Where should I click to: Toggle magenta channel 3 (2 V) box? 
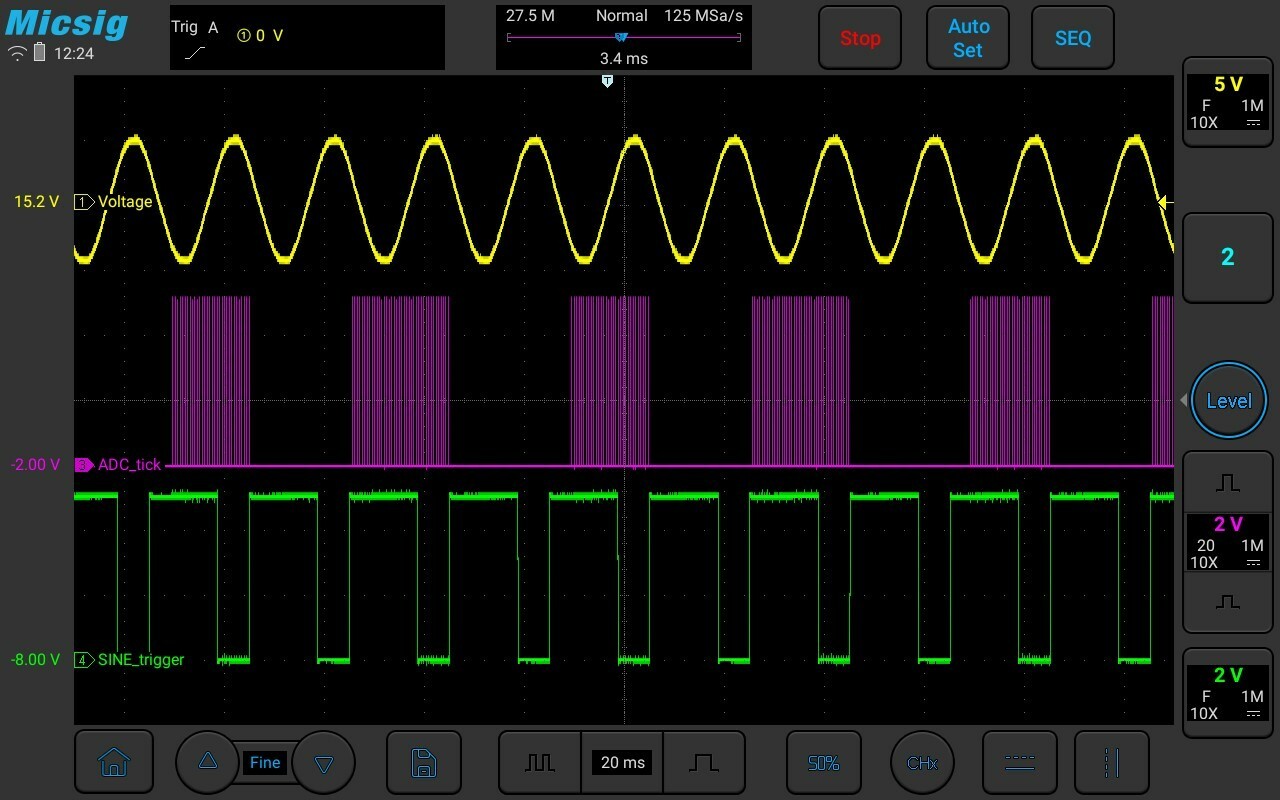coord(1228,542)
